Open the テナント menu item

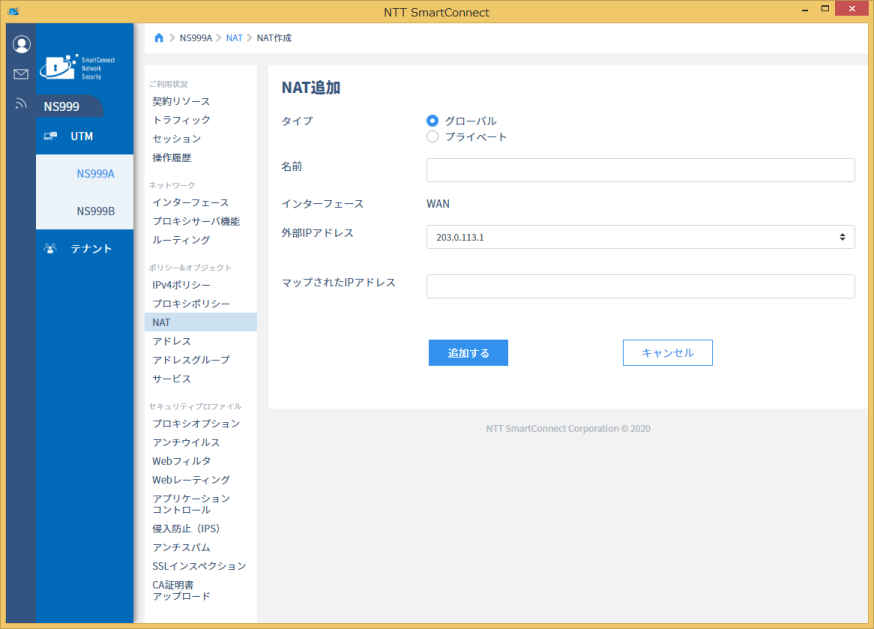(x=85, y=249)
